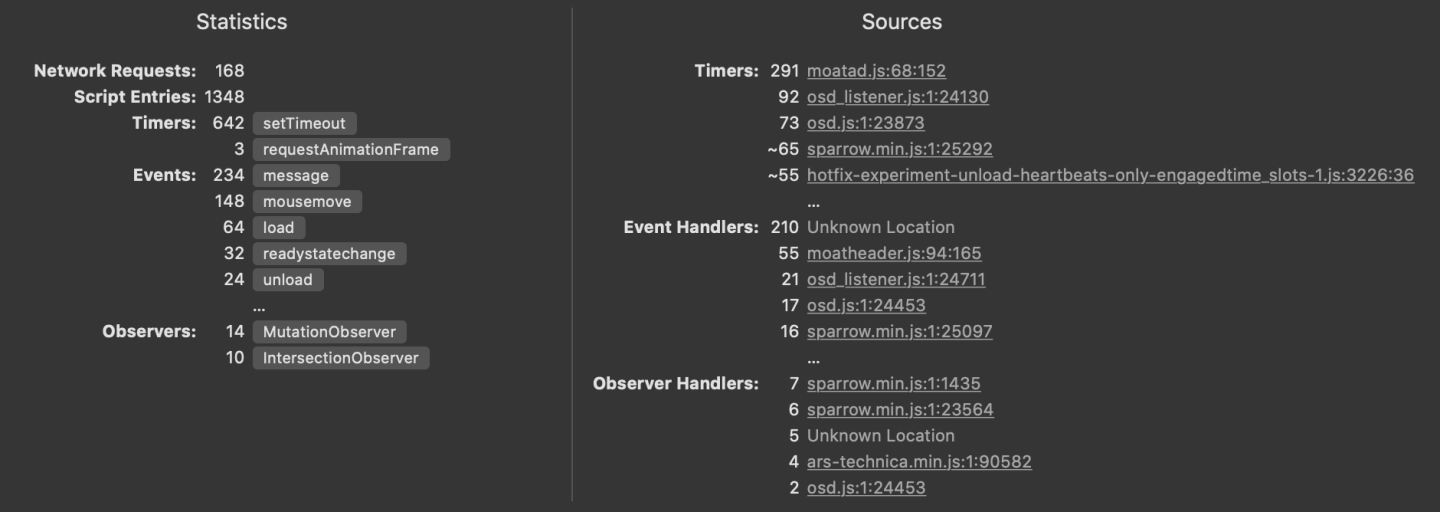Select the unload event tag

click(x=287, y=279)
